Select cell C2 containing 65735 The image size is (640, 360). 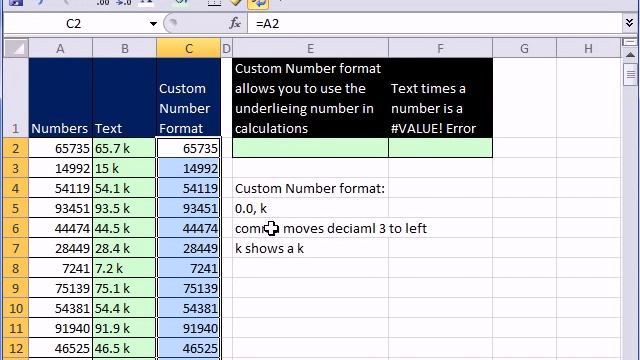[189, 148]
